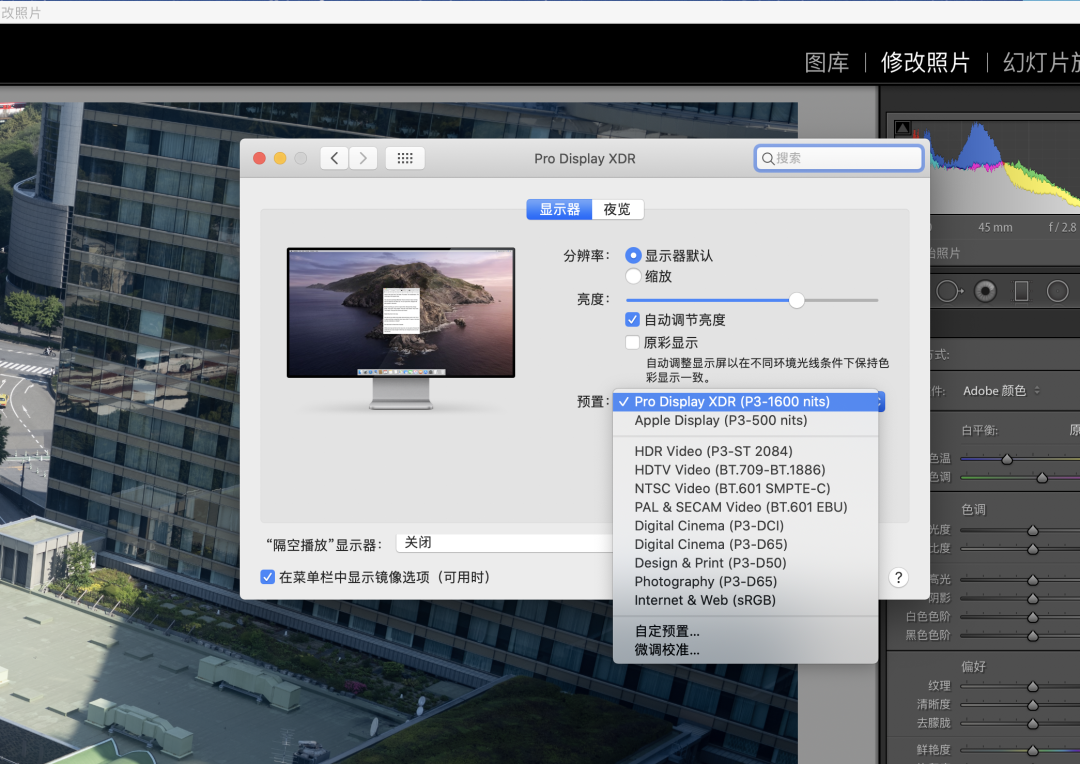Toggle histogram shadow clipping triangle in Lightroom
The image size is (1080, 764).
click(902, 127)
